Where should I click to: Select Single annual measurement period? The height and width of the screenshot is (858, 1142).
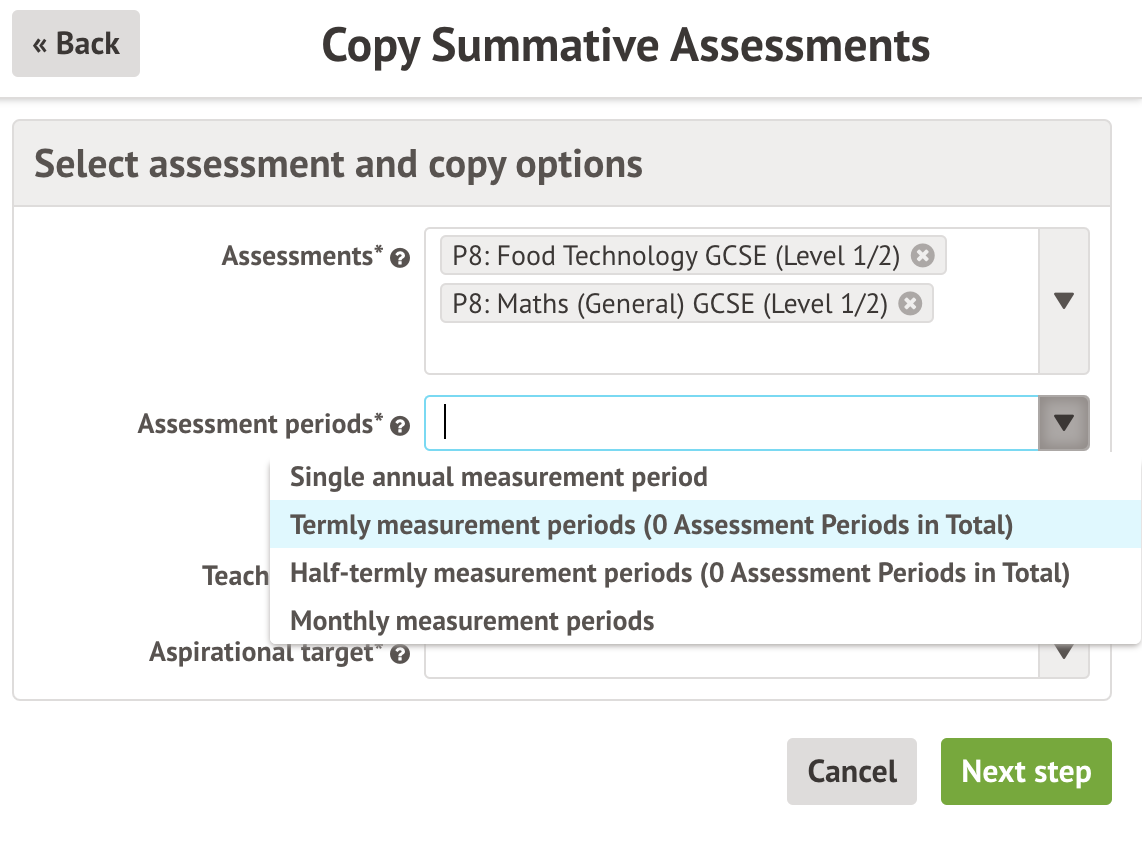498,476
